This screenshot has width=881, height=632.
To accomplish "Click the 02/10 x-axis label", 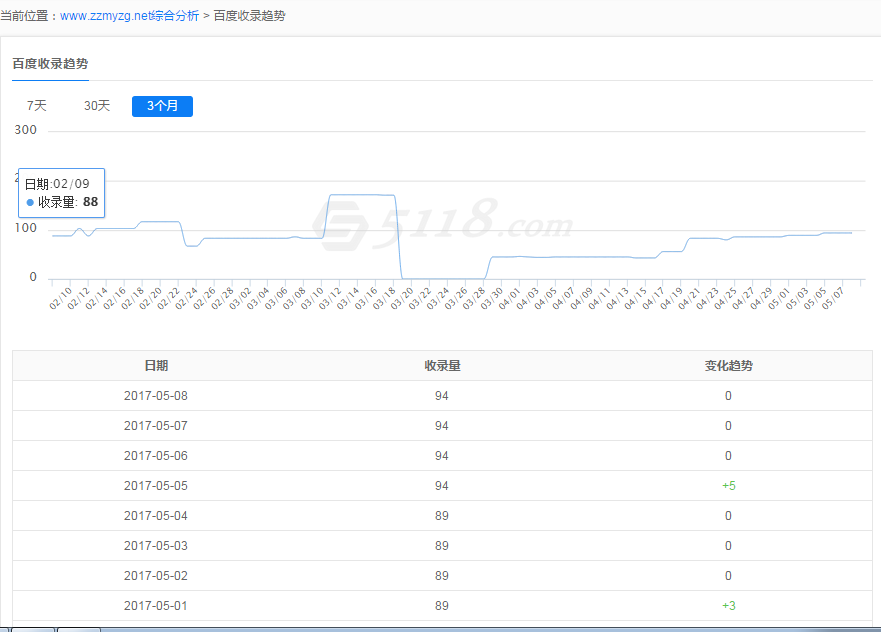I will click(x=58, y=300).
